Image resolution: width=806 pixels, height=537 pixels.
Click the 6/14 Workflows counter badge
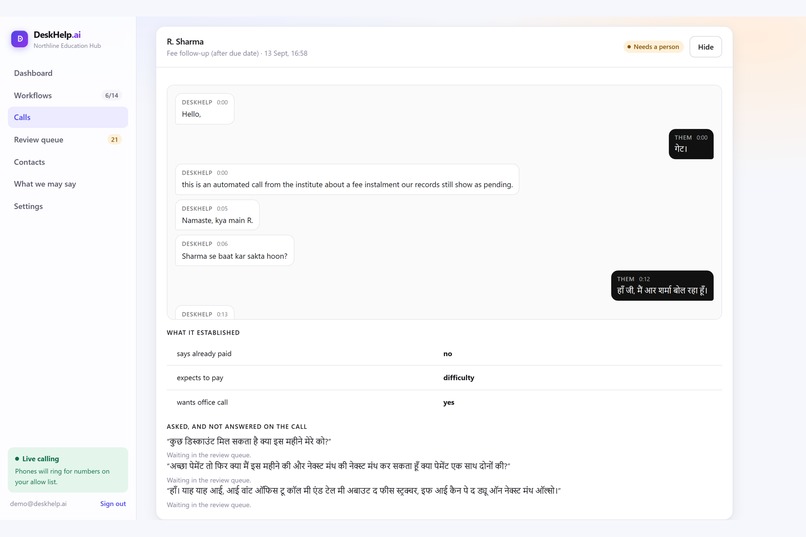coord(112,96)
